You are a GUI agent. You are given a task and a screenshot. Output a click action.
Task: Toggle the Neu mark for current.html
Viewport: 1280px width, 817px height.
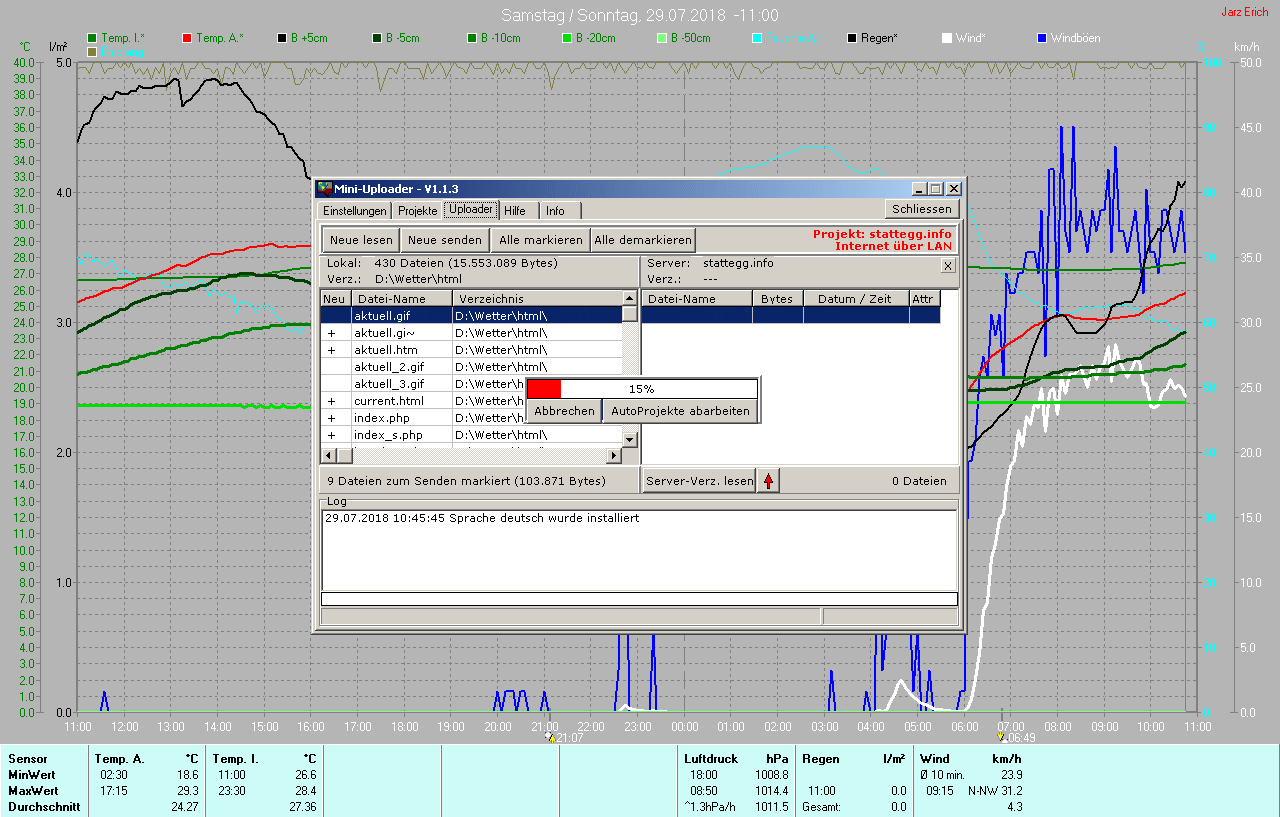coord(332,401)
